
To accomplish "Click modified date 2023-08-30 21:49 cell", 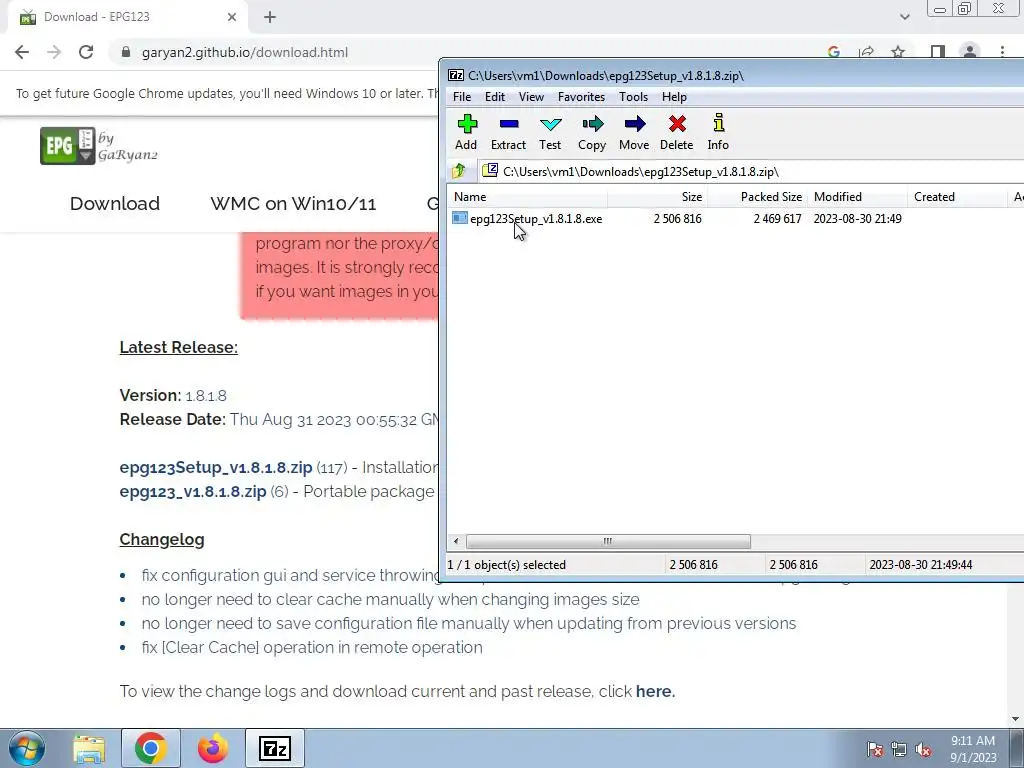I will [x=857, y=219].
